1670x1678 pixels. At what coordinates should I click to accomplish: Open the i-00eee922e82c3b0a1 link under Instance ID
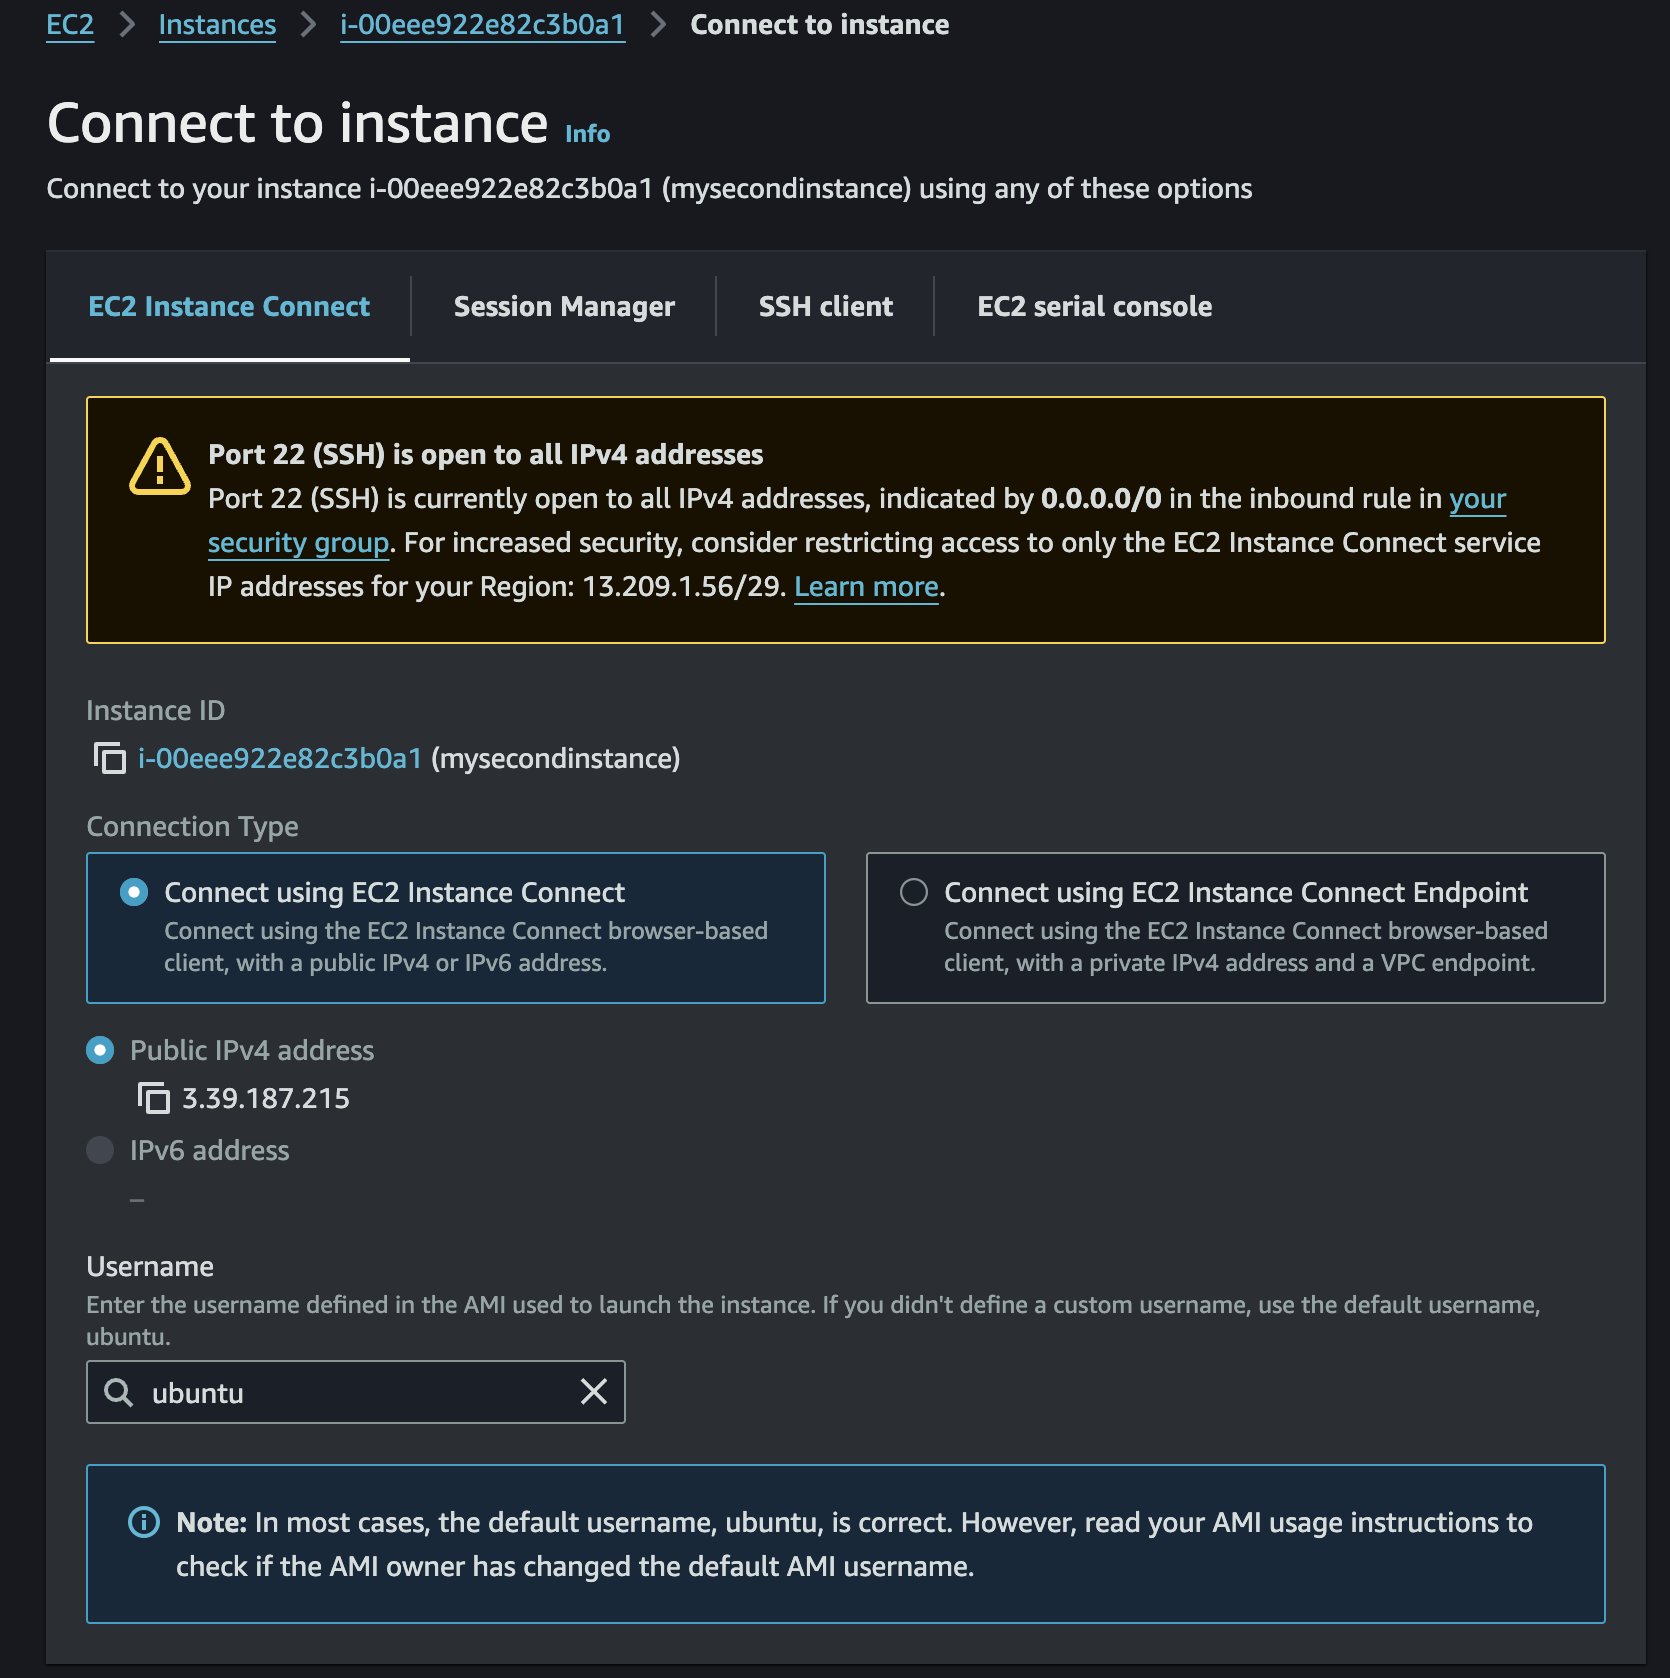coord(280,758)
